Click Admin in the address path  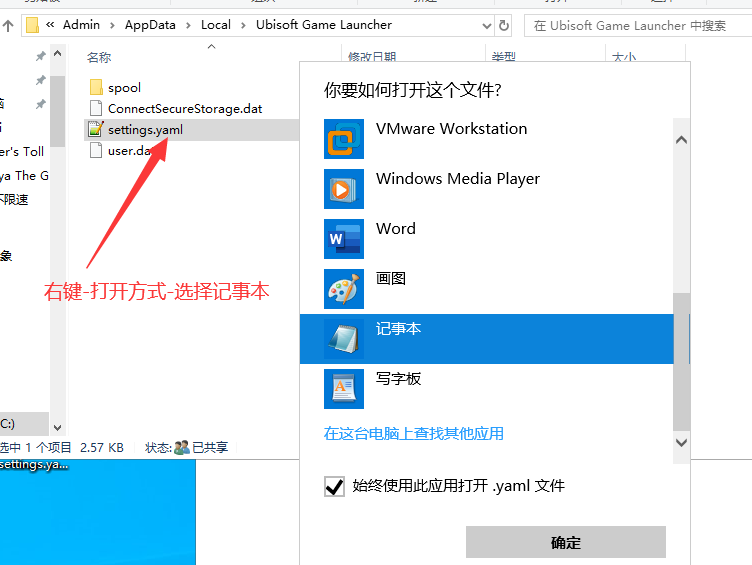(82, 25)
